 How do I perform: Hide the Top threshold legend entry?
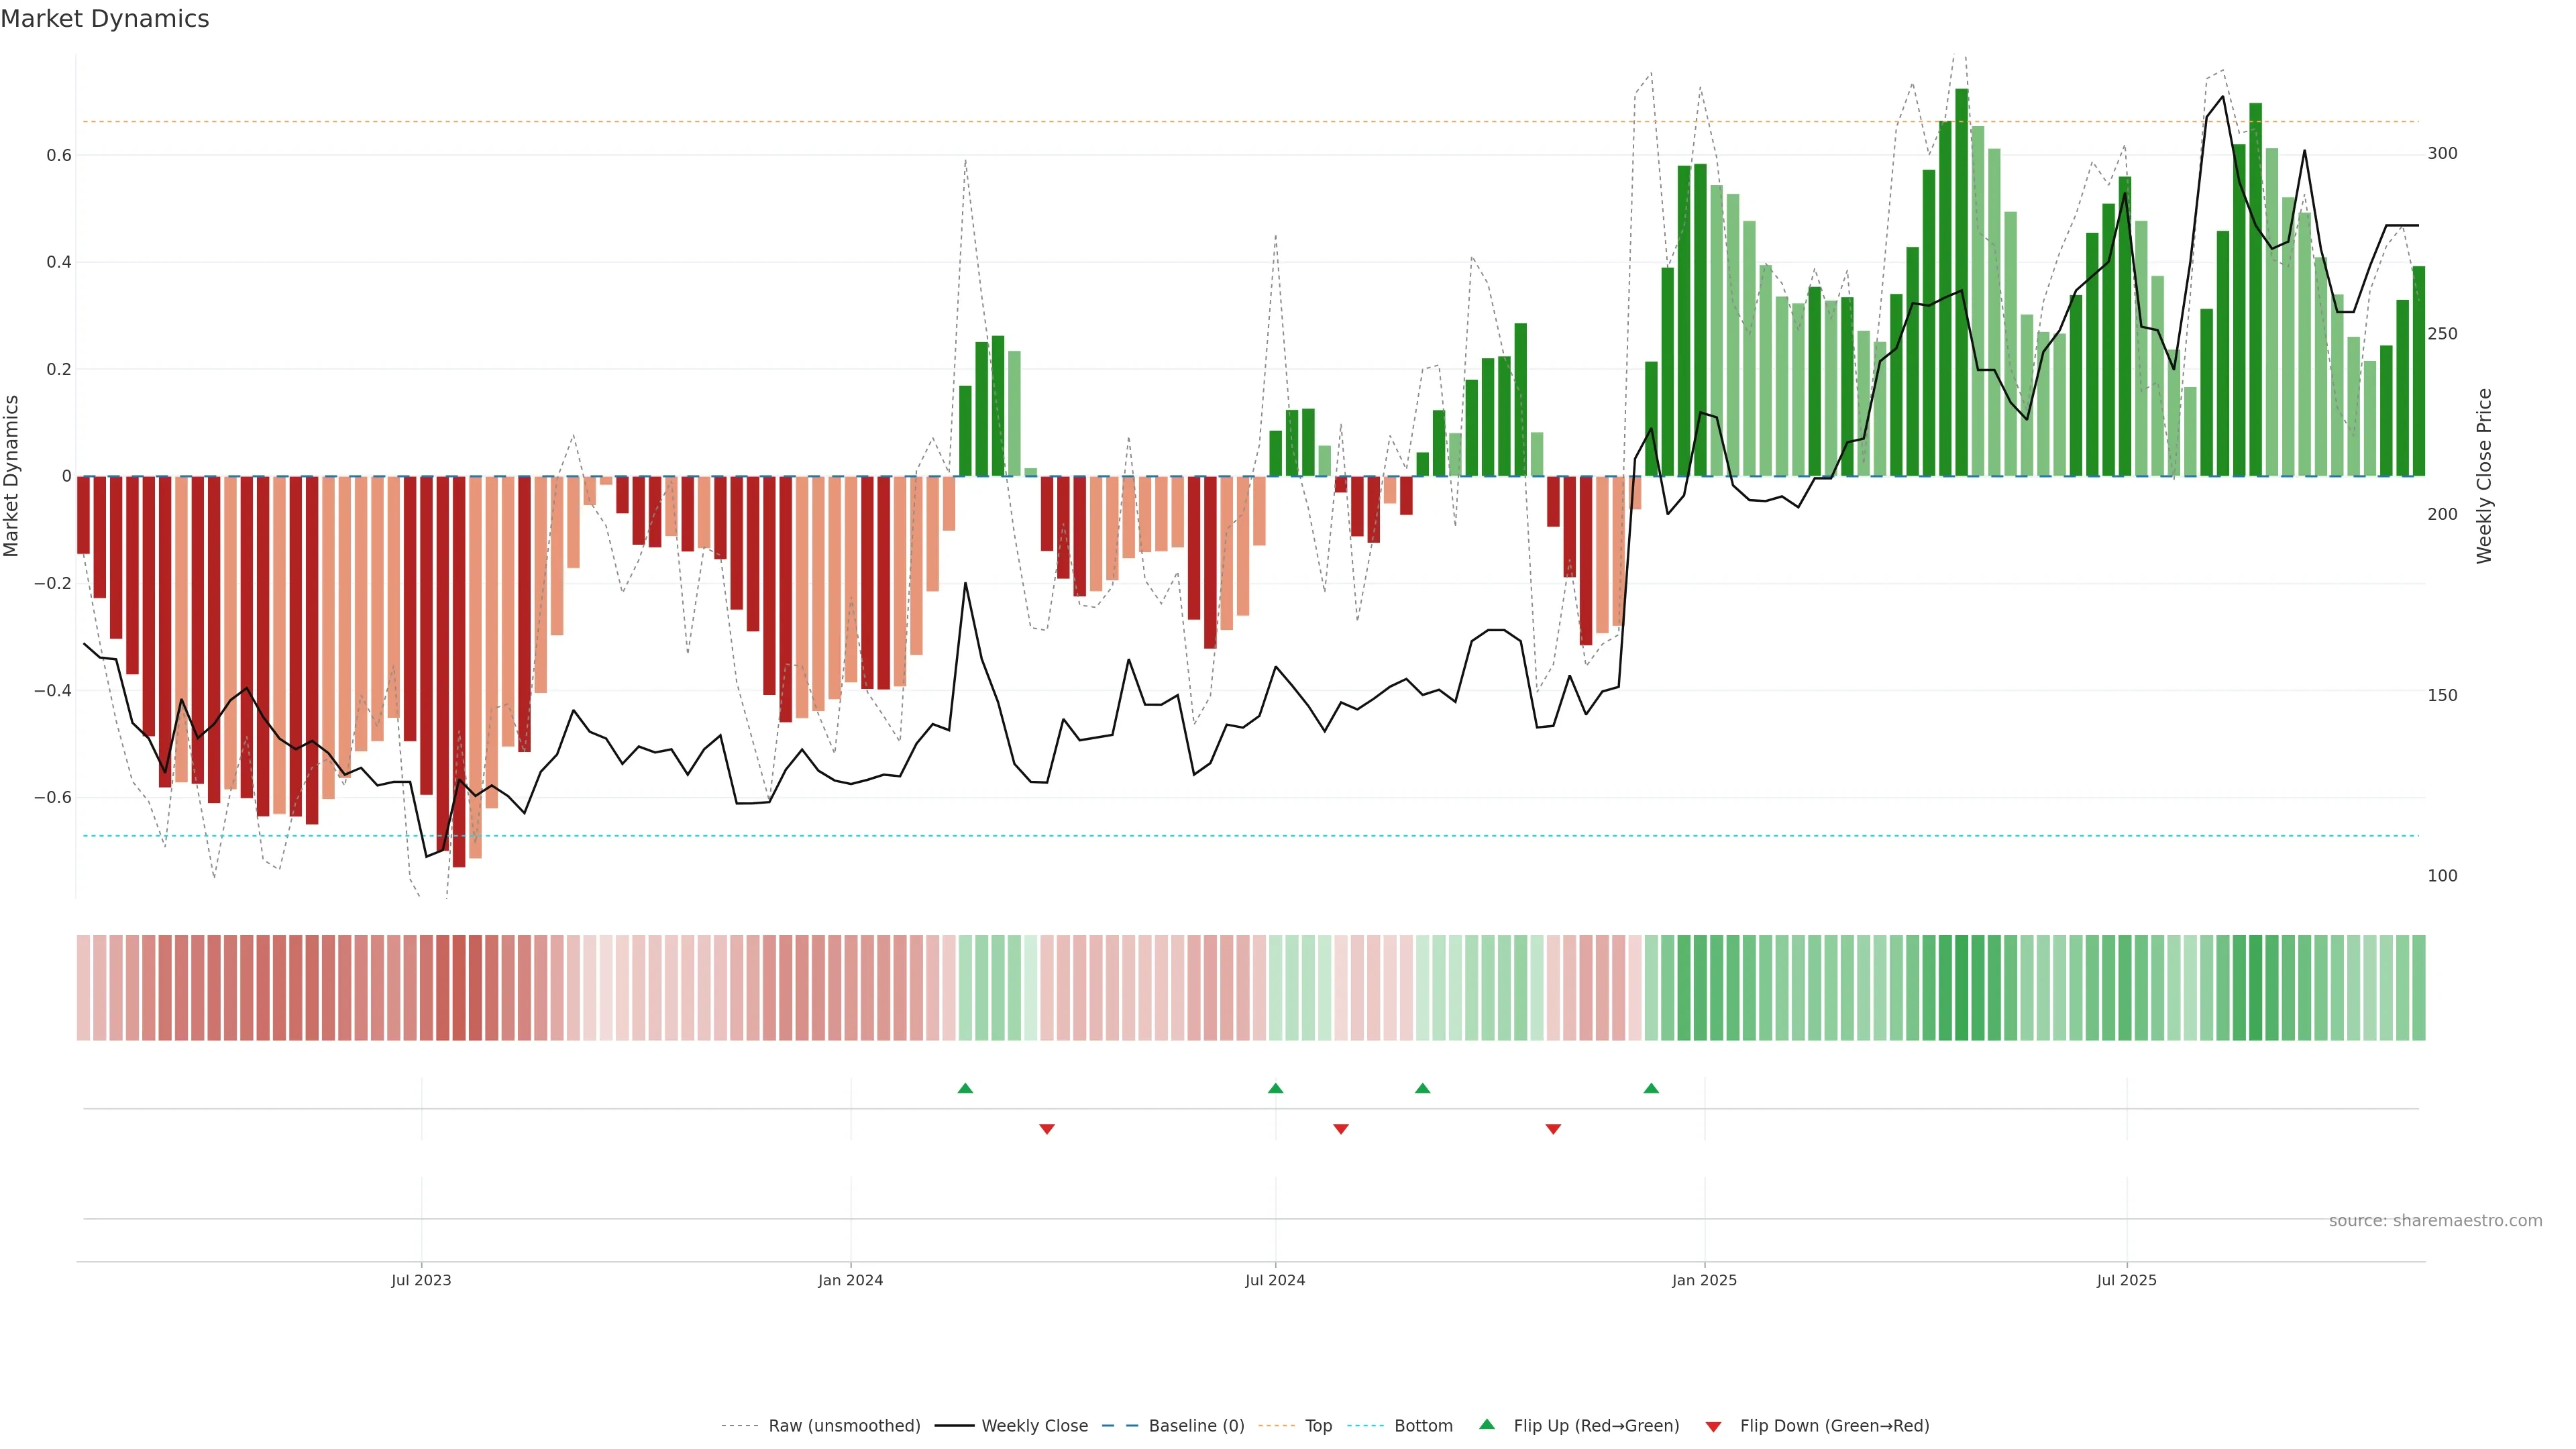1318,1426
